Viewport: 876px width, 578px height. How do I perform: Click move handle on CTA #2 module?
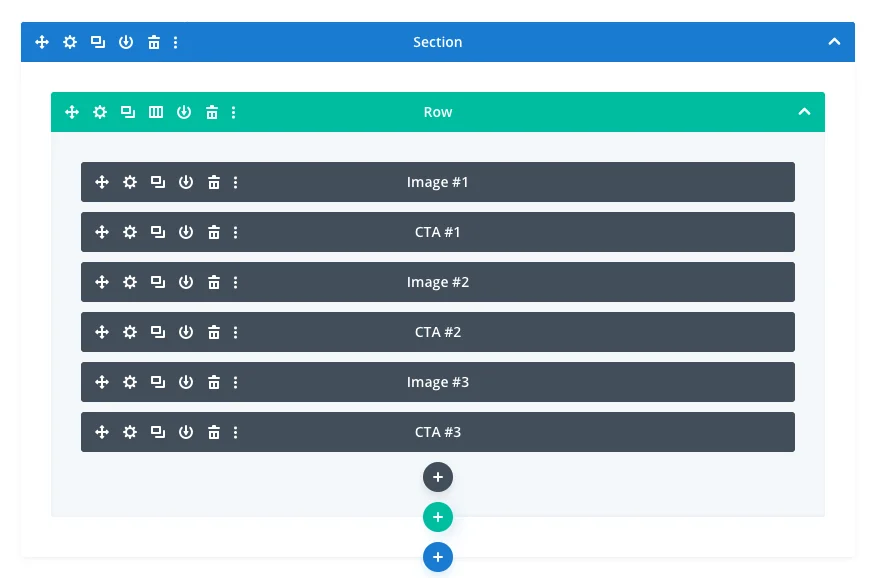[x=102, y=332]
